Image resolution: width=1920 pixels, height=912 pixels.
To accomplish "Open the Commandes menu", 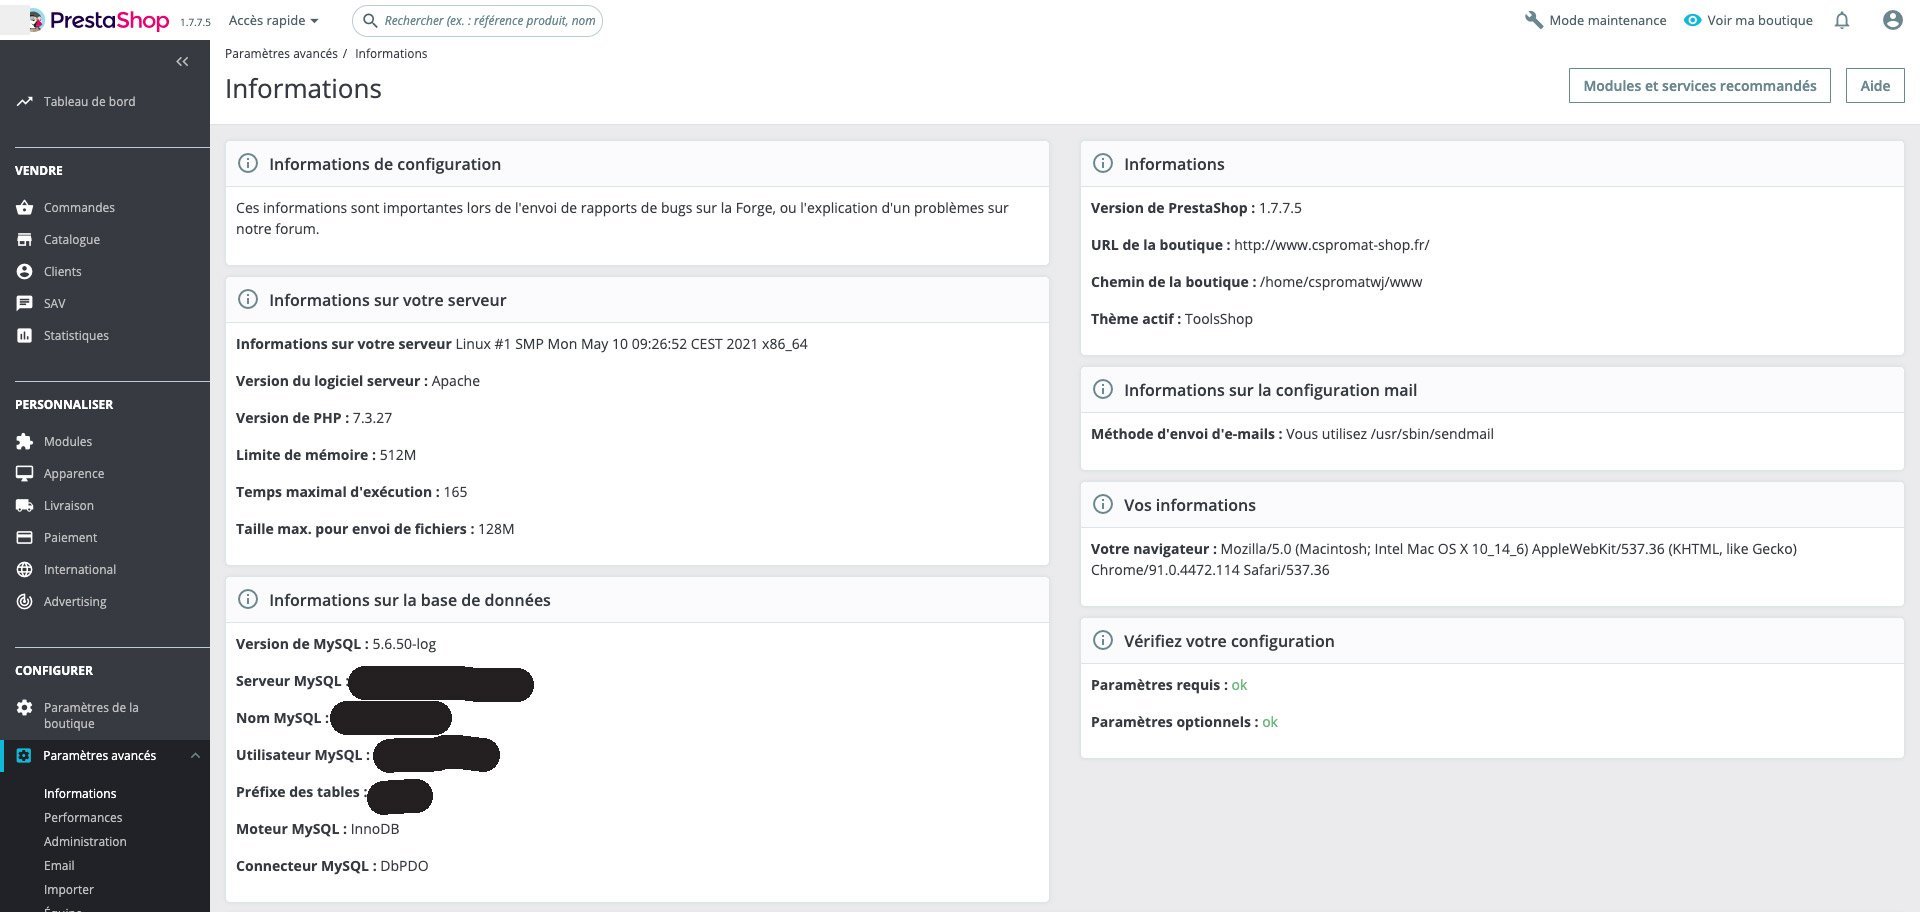I will (x=79, y=207).
